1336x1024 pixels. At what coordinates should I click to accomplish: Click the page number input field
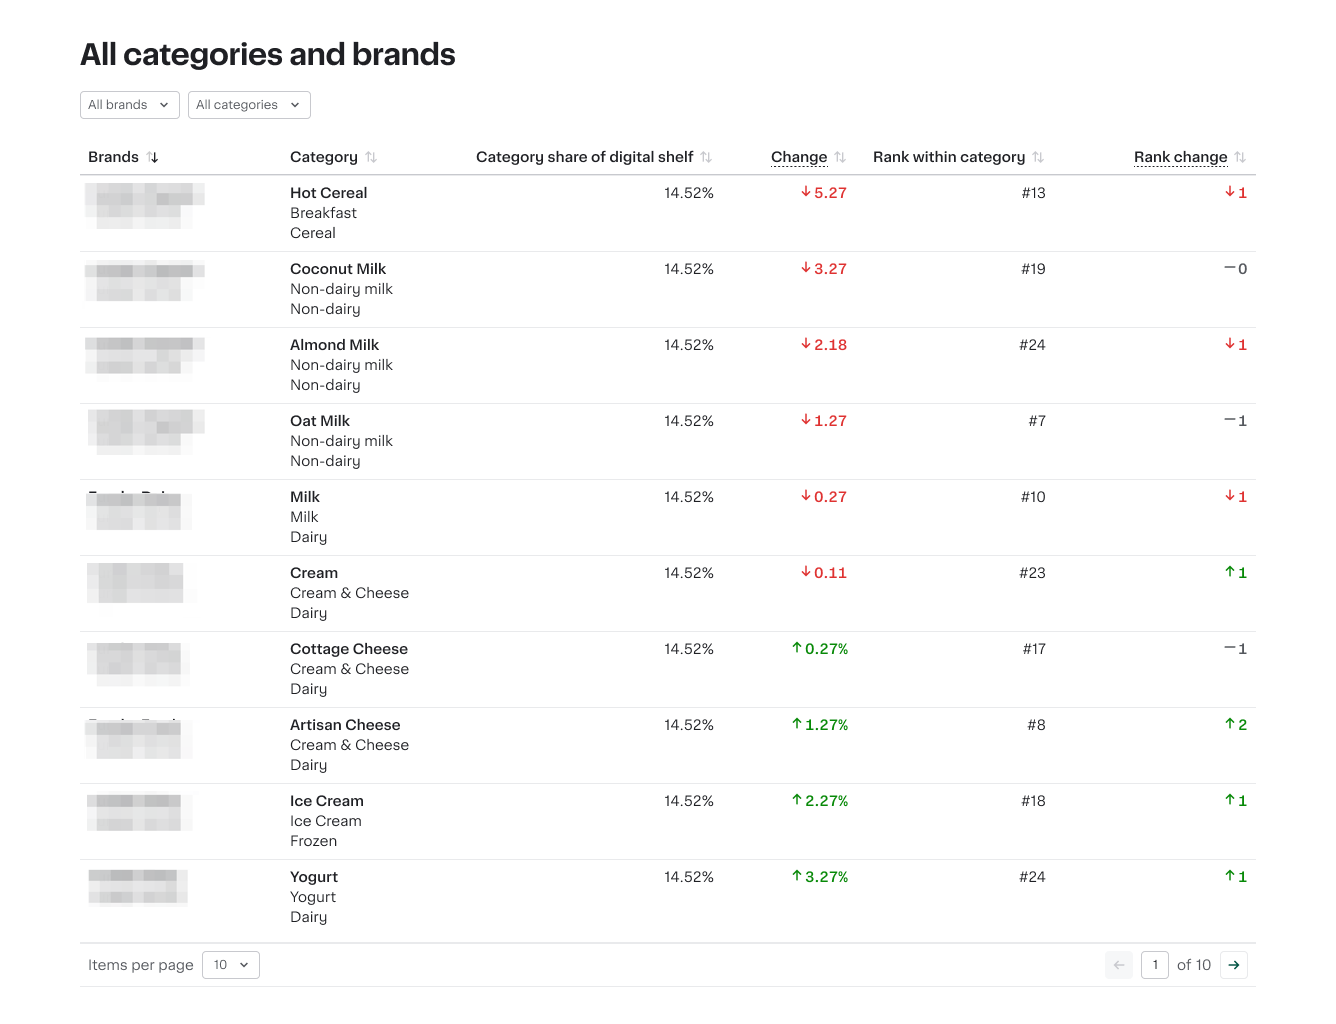[x=1155, y=964]
